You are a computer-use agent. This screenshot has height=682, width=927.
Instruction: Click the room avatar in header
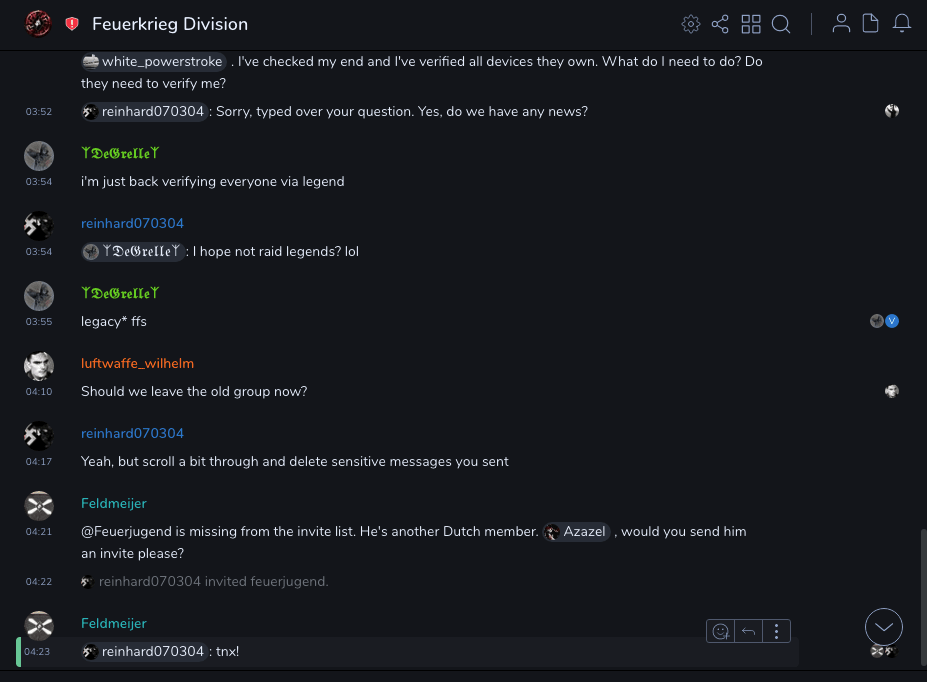point(38,24)
